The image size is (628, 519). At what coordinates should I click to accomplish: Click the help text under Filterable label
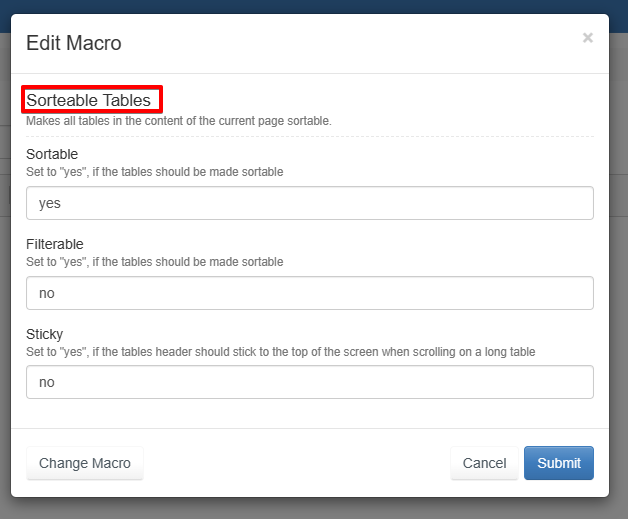155,262
